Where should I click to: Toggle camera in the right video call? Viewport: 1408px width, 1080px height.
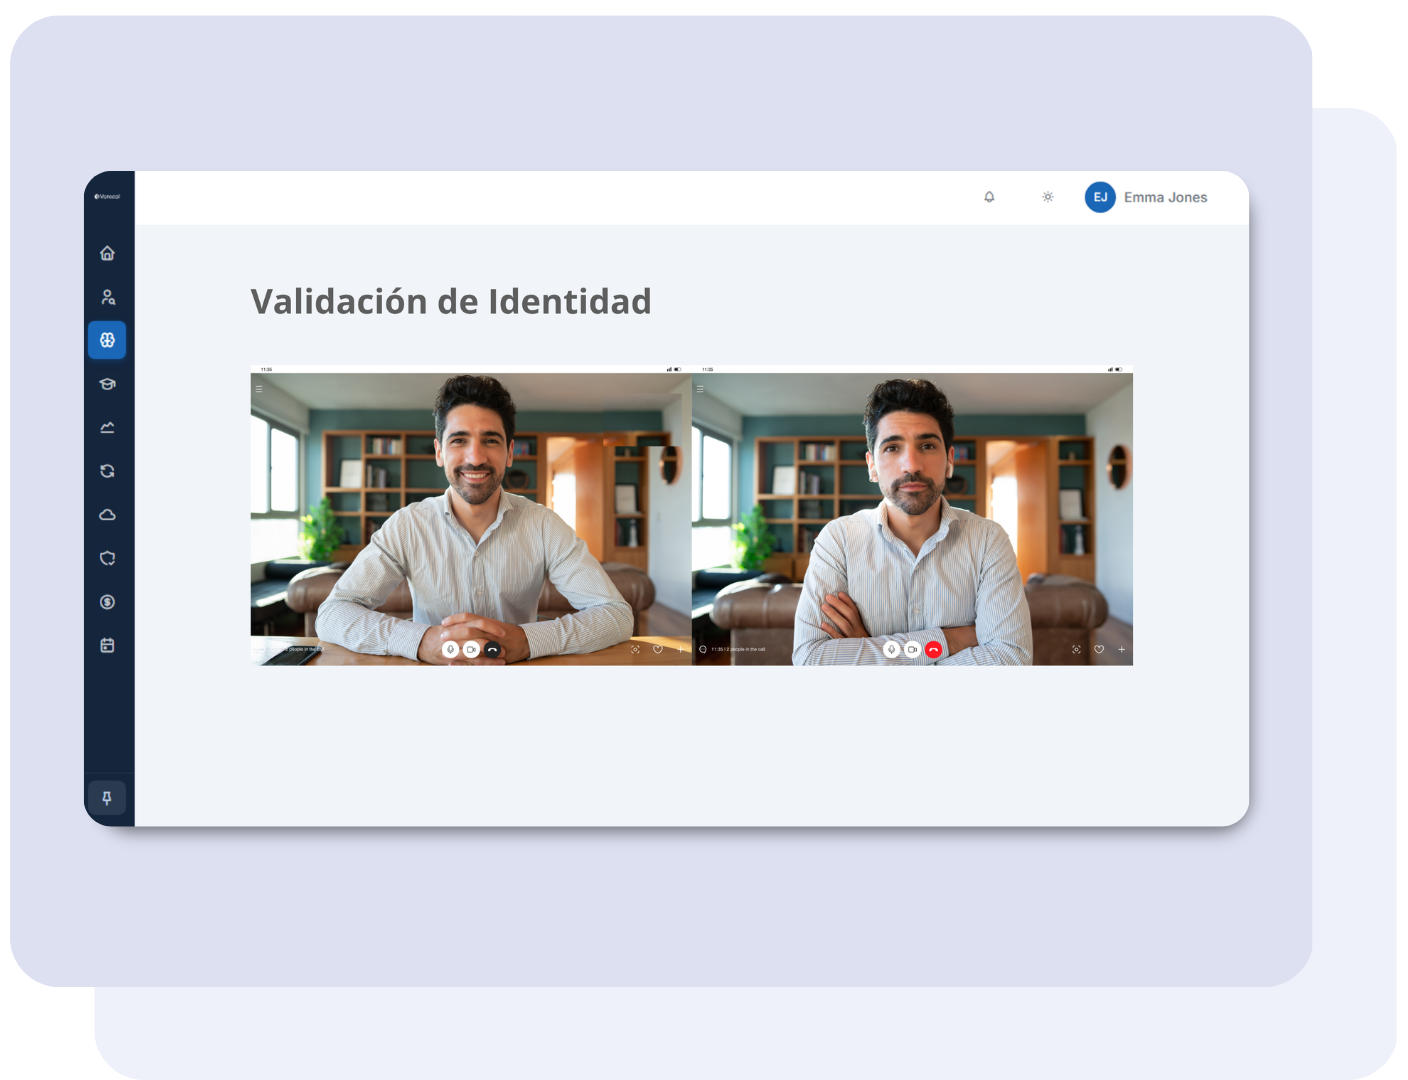pos(912,650)
